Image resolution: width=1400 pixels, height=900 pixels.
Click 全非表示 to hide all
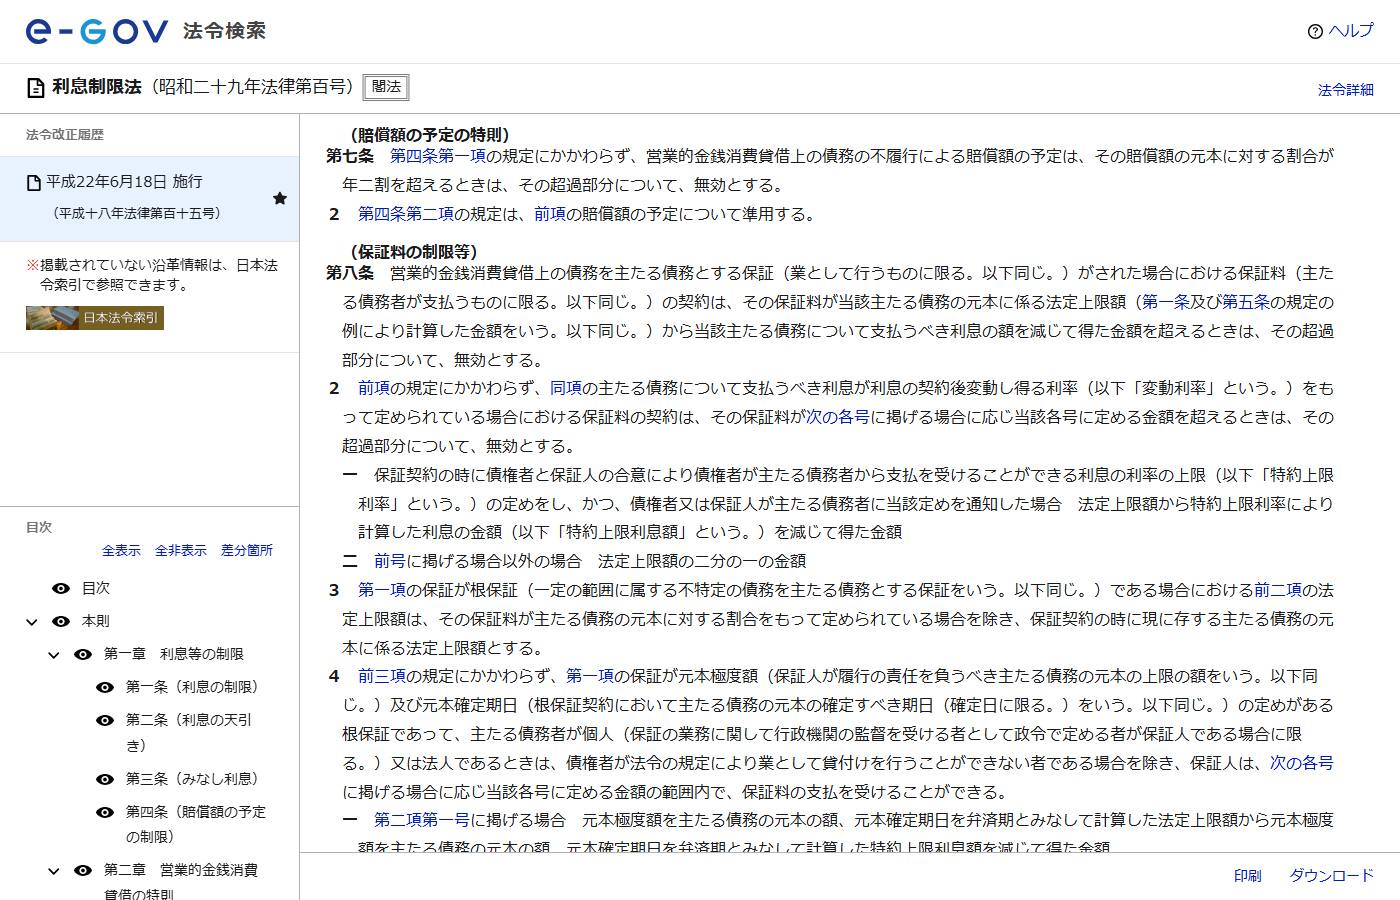click(181, 550)
